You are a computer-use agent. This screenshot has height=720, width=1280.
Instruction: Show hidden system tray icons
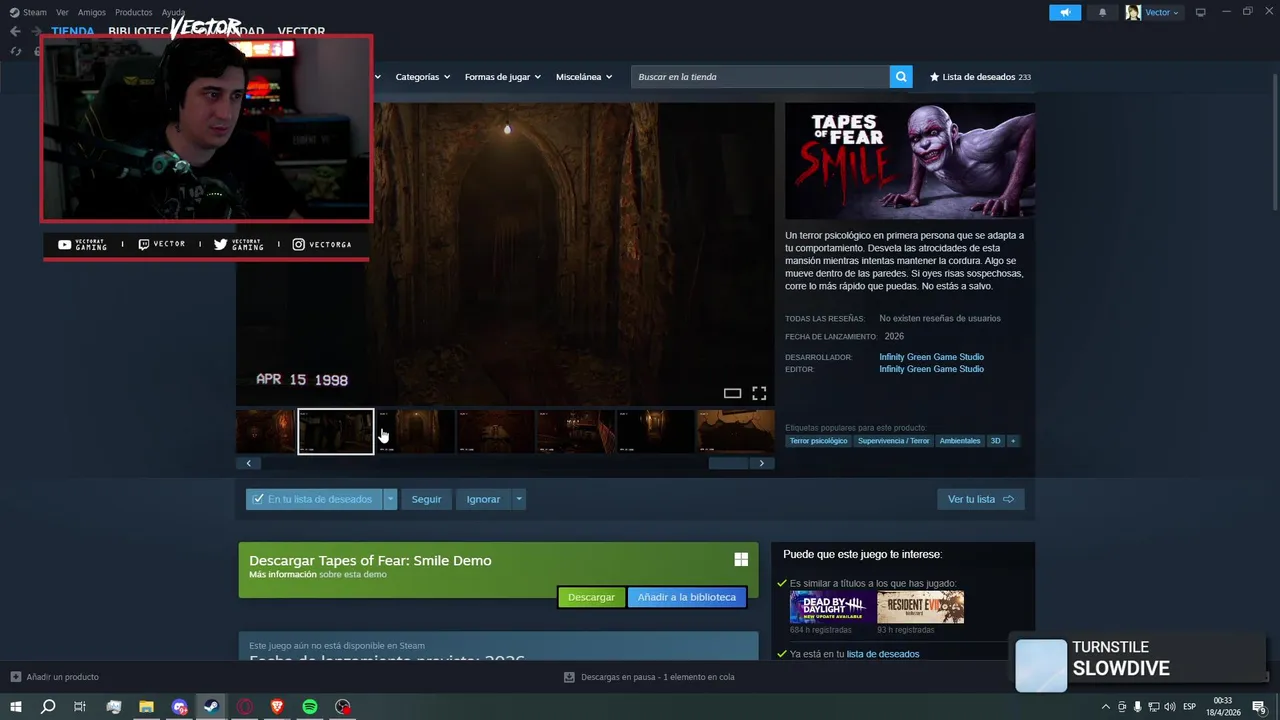(1106, 707)
